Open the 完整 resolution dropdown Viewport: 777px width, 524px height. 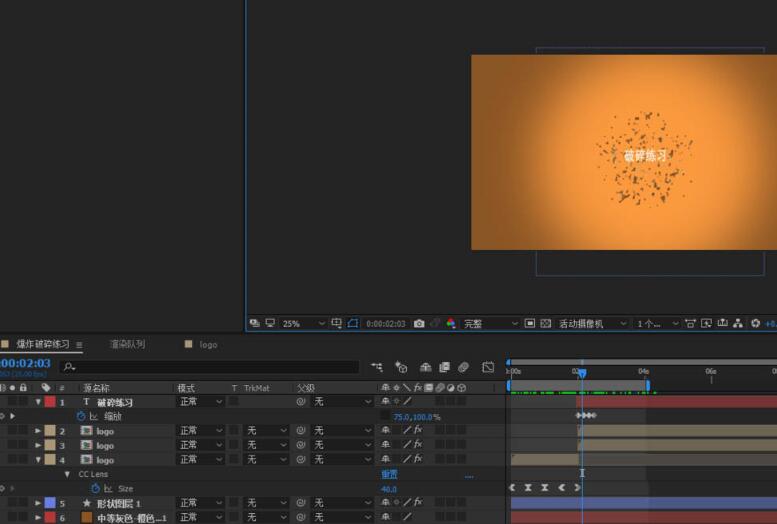click(x=491, y=324)
